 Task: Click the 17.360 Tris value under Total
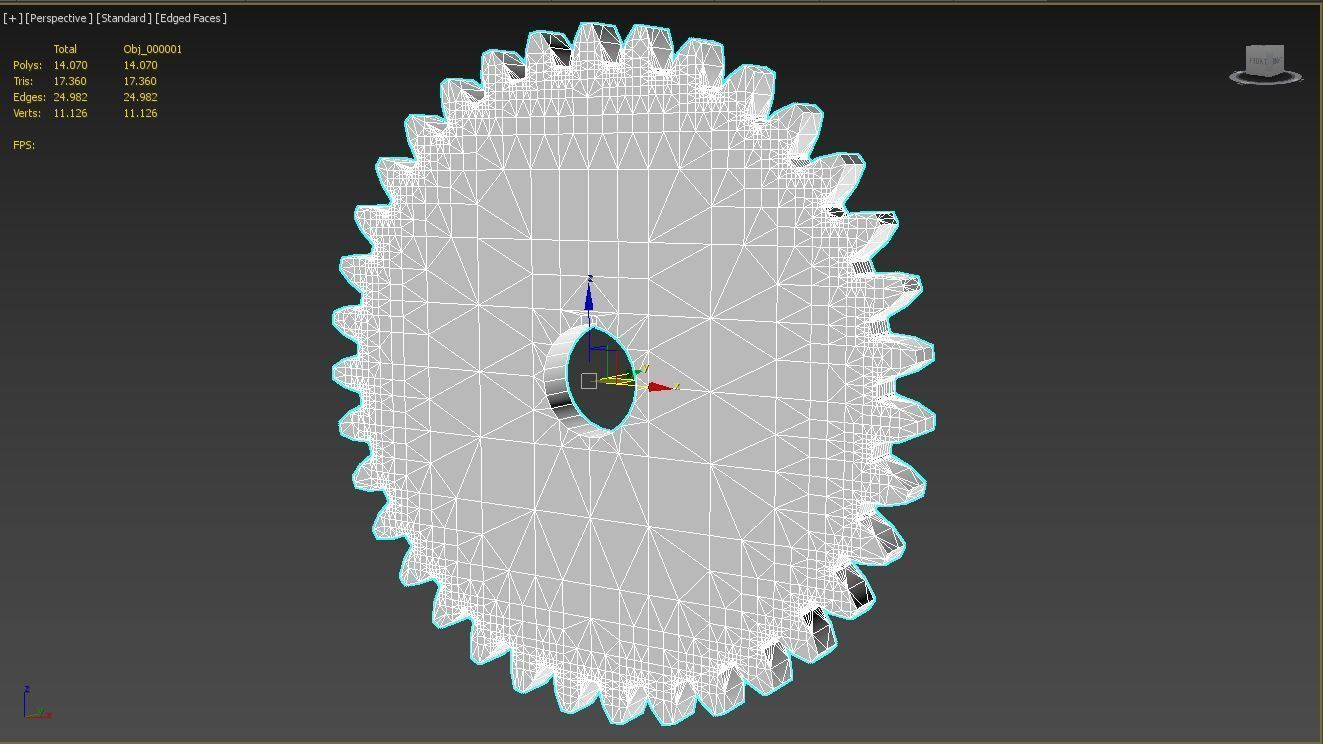(x=70, y=81)
